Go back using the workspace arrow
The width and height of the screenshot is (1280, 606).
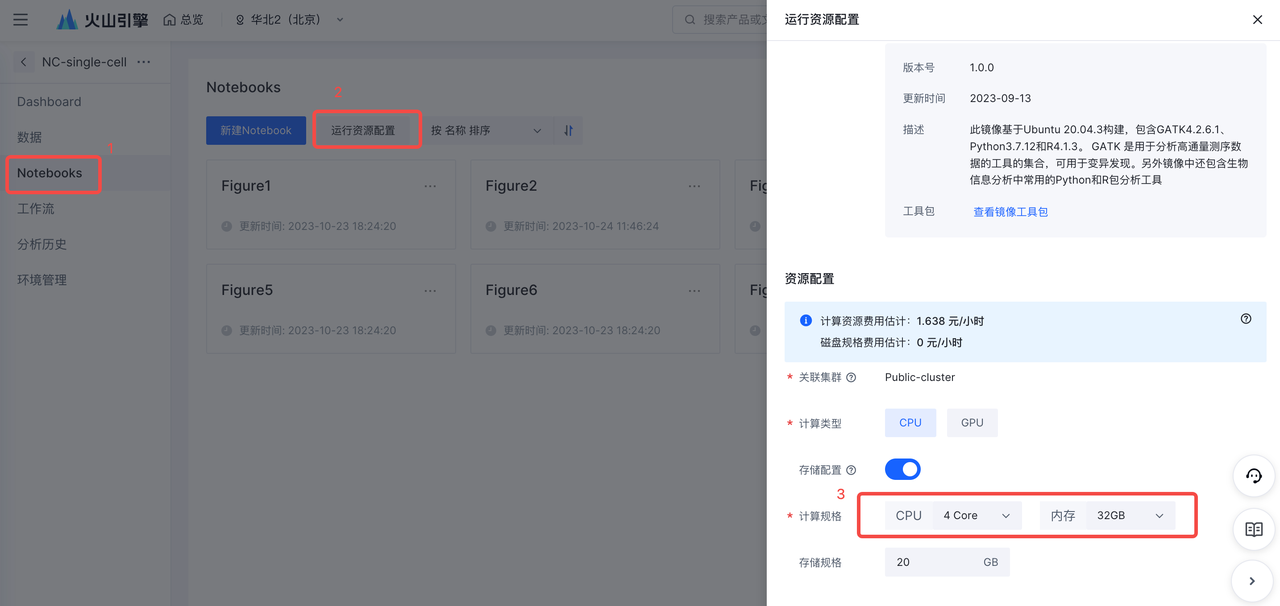click(24, 62)
